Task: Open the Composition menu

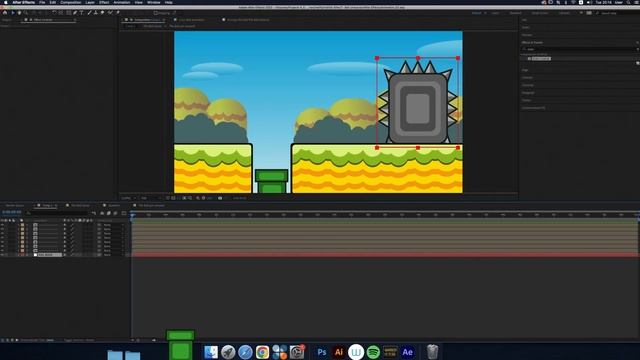Action: (x=71, y=2)
